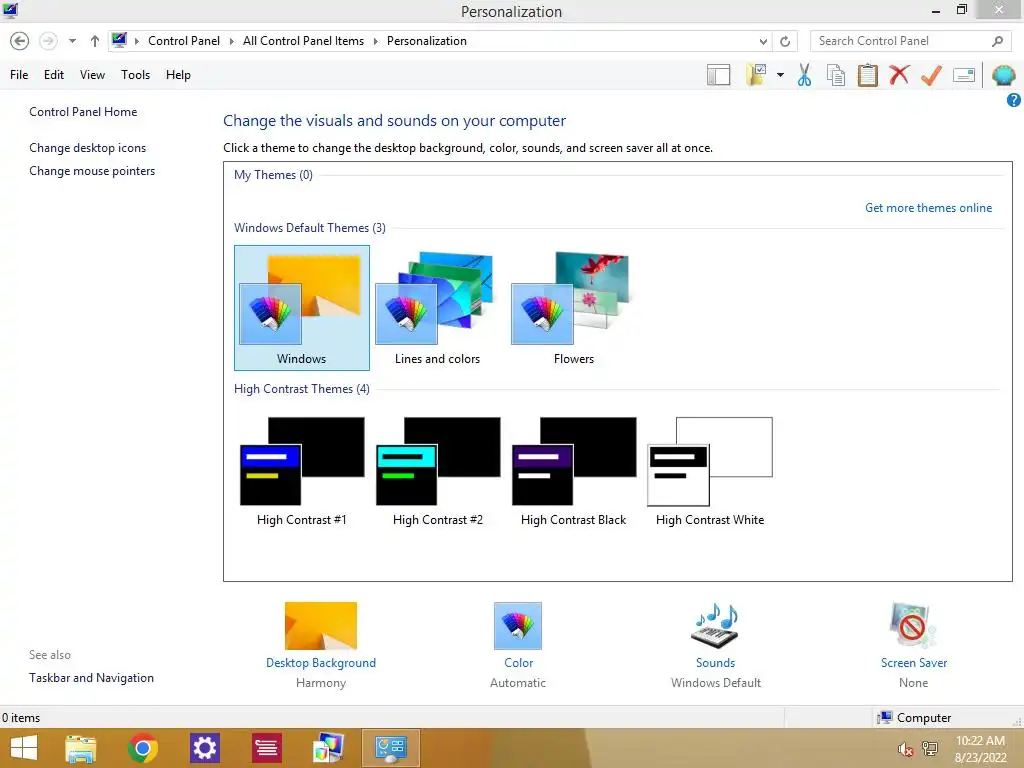
Task: Click the globe toolbar icon
Action: pos(1003,75)
